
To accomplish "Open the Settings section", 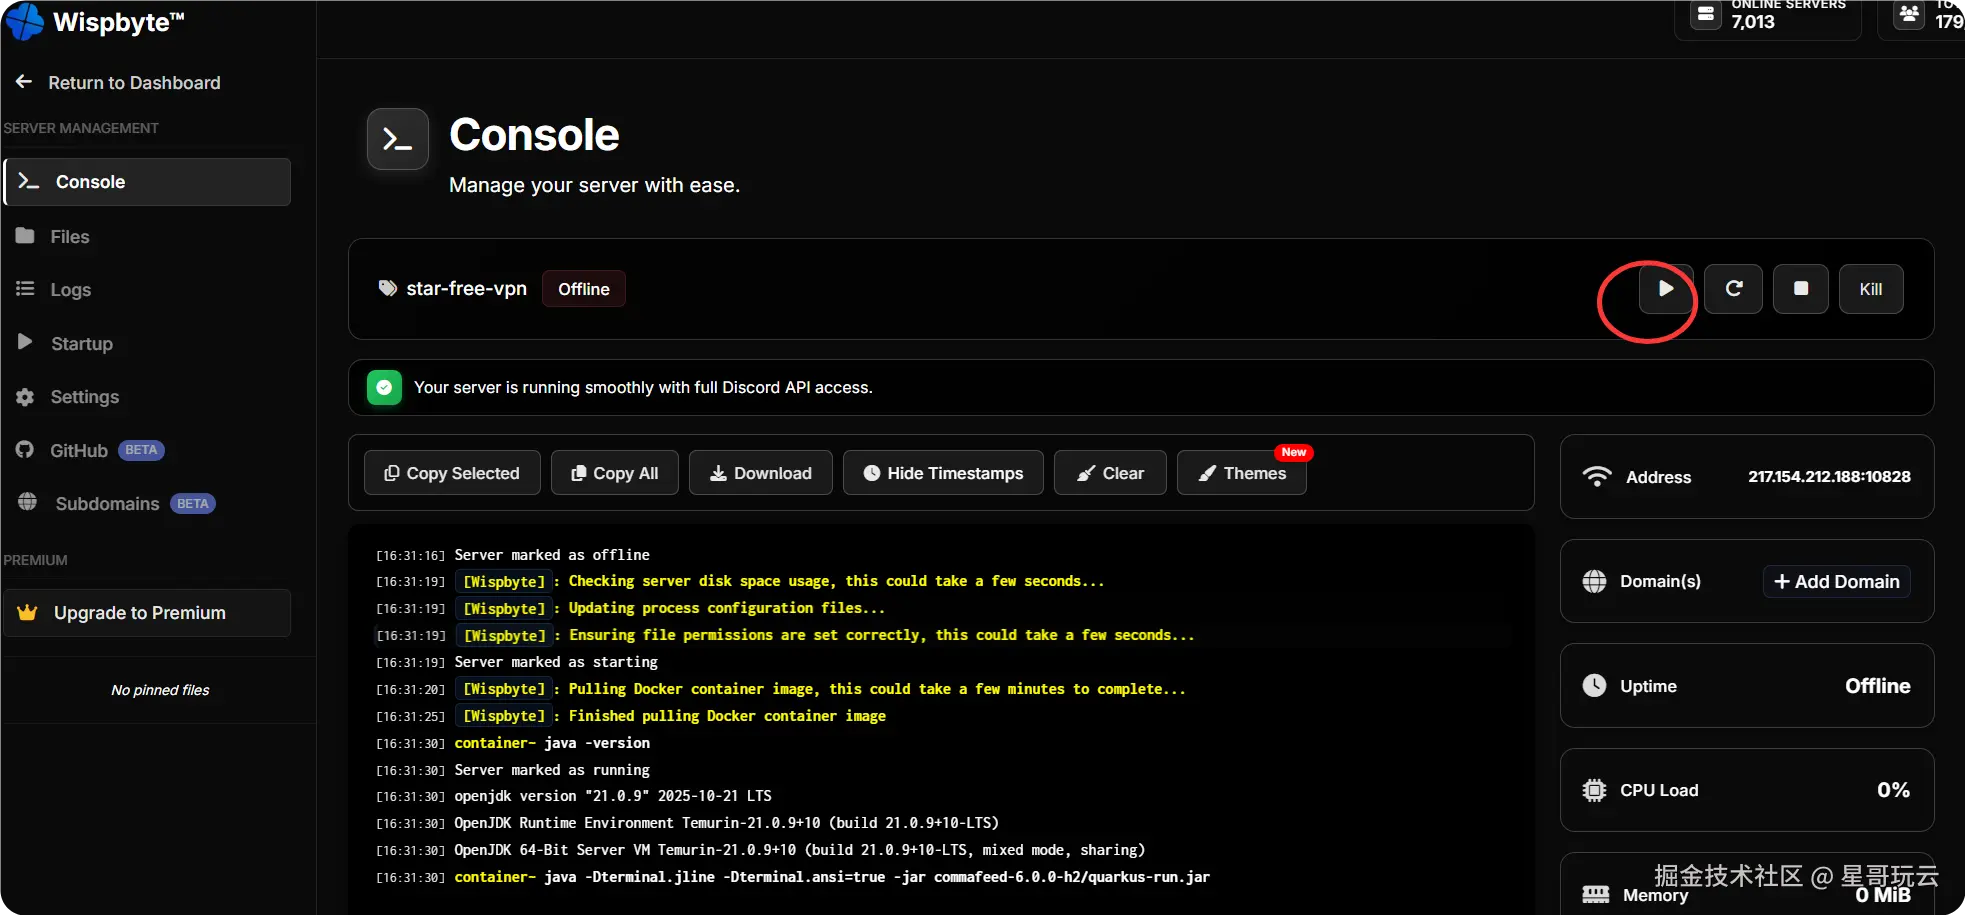I will coord(68,397).
